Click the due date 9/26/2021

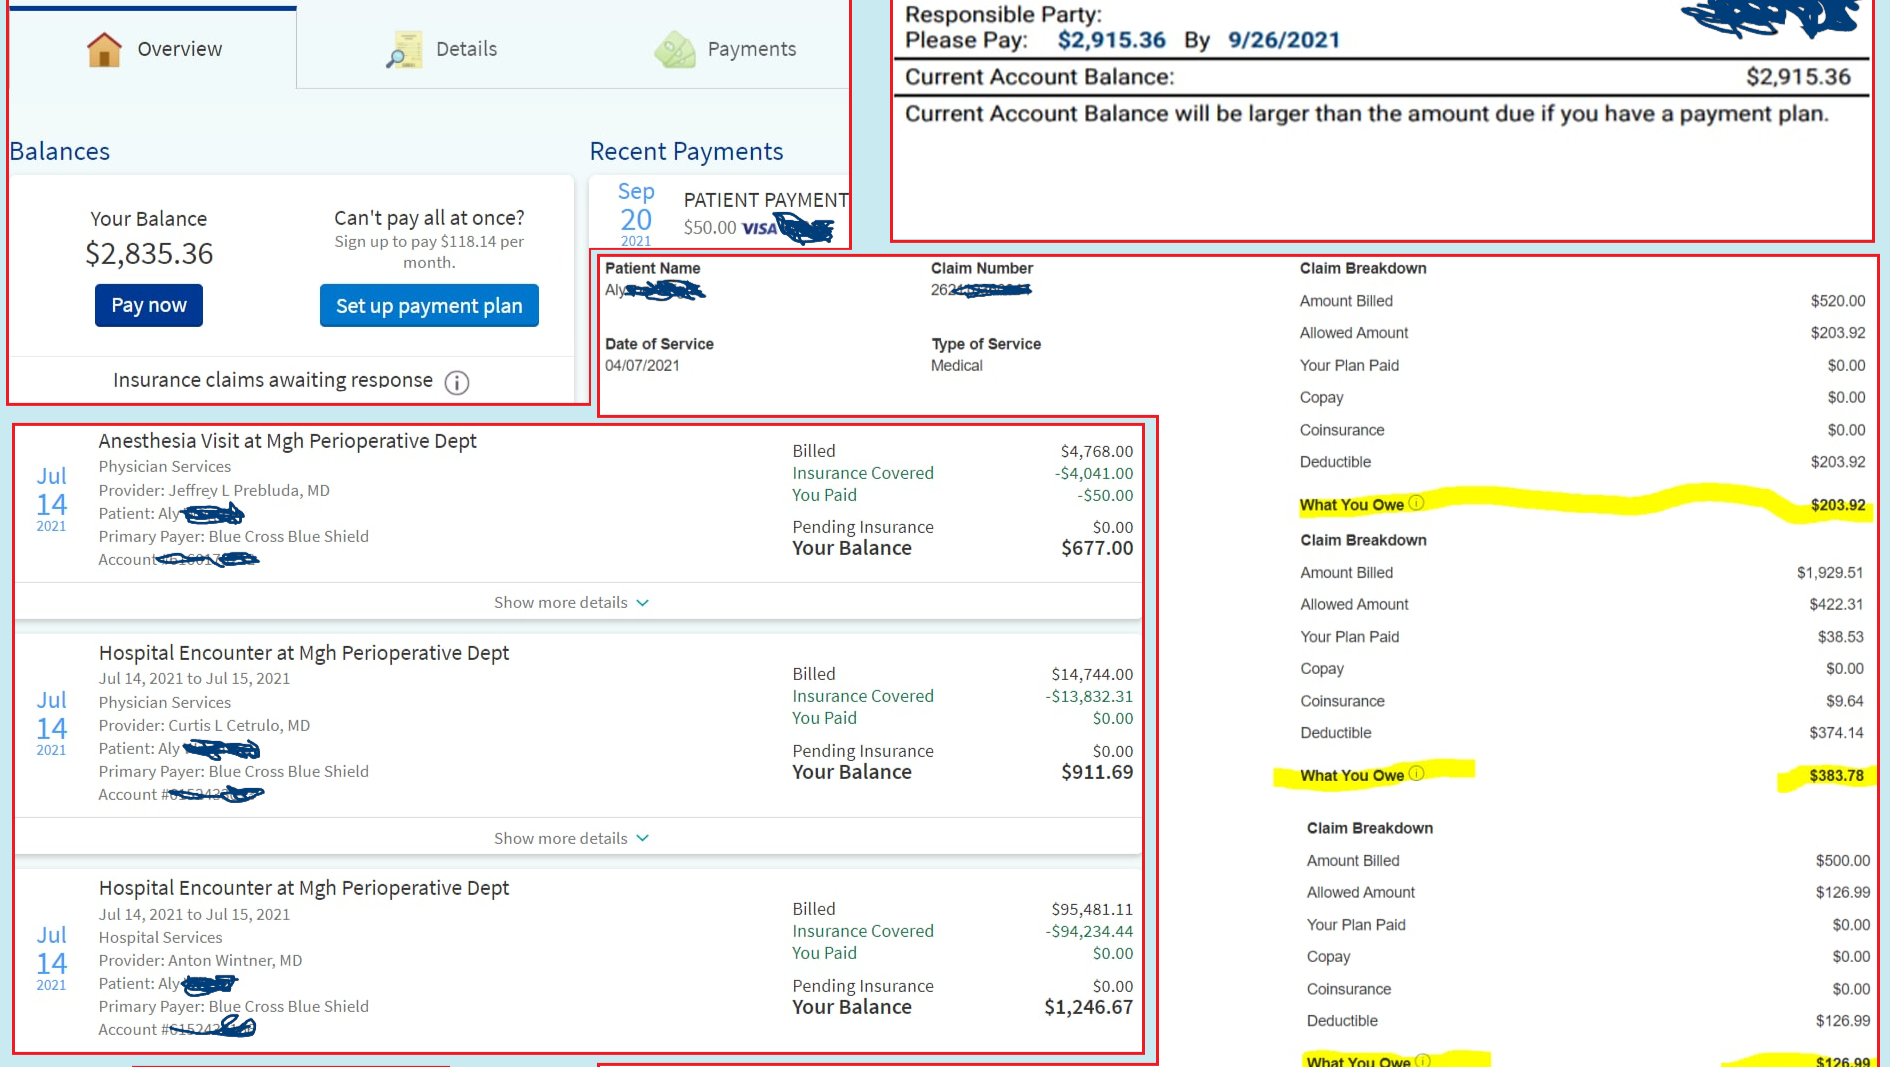1283,40
